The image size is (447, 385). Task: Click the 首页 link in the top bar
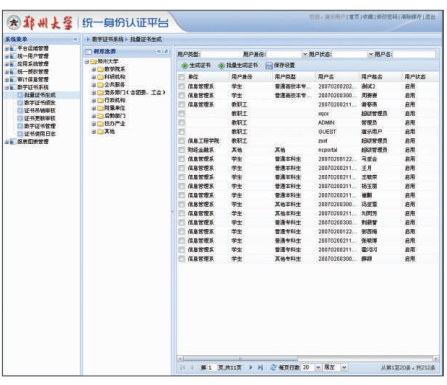click(x=354, y=17)
